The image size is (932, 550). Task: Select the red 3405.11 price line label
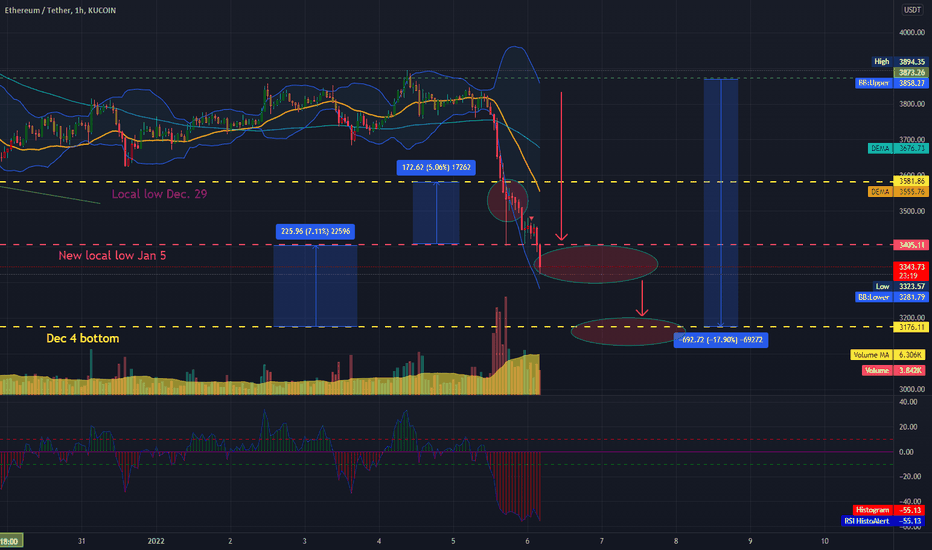[911, 245]
